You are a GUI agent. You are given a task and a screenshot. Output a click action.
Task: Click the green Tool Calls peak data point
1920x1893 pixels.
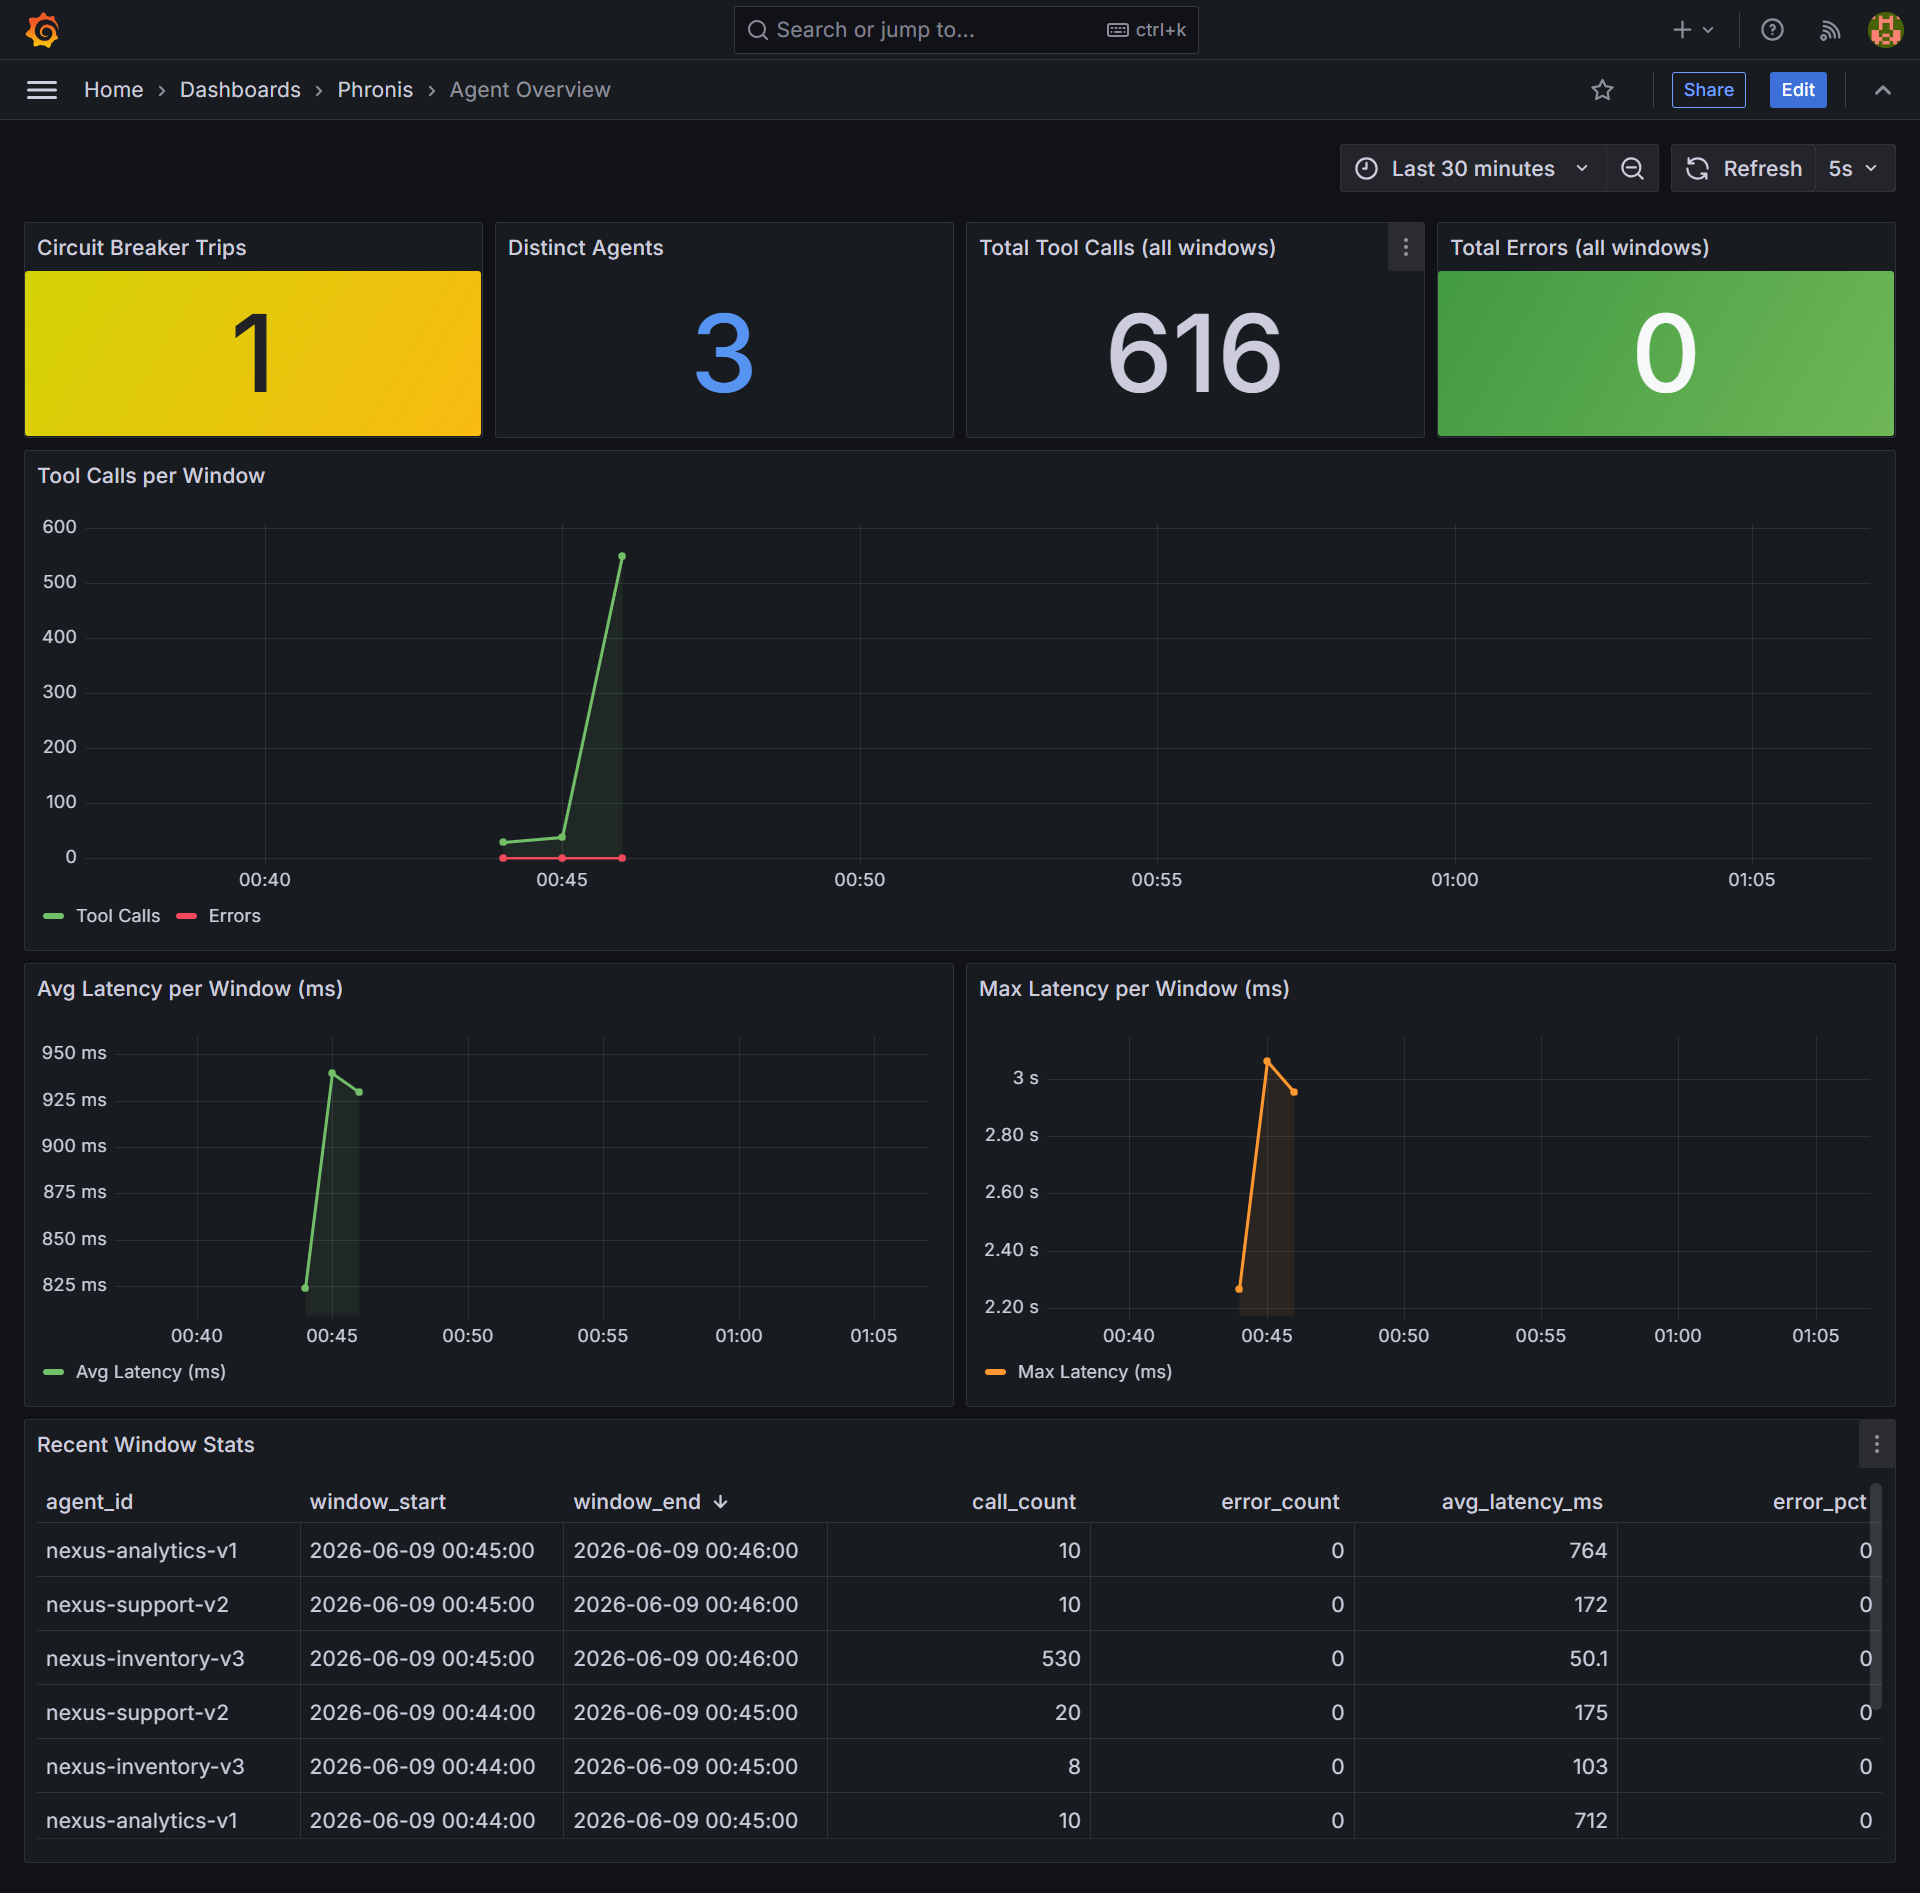point(622,556)
